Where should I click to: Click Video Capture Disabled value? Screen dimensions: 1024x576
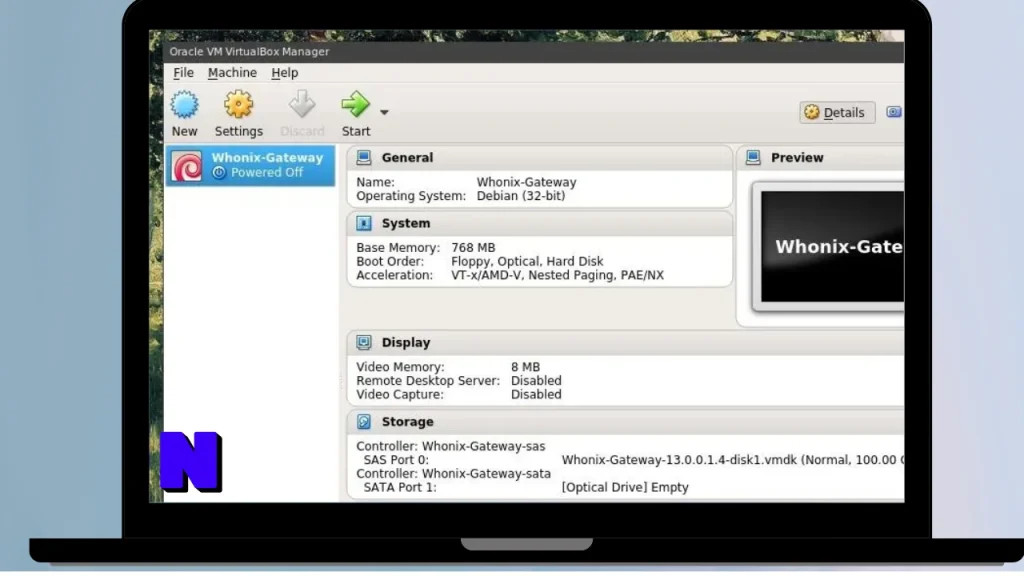tap(536, 394)
